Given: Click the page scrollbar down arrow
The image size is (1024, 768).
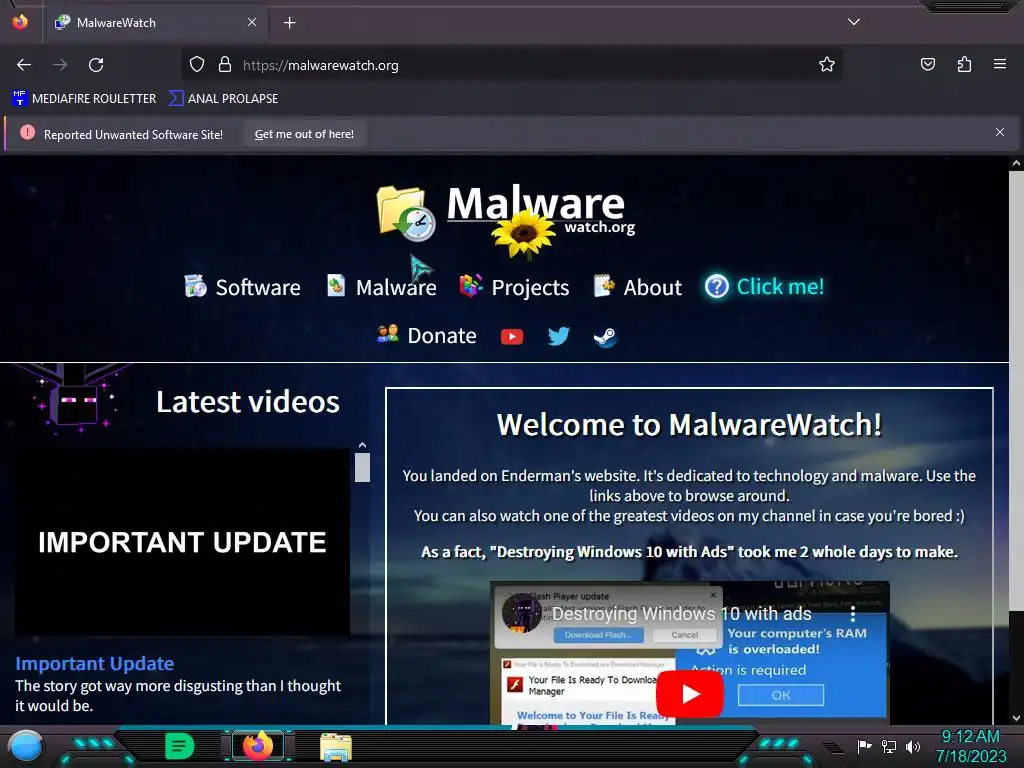Looking at the screenshot, I should pyautogui.click(x=1016, y=718).
